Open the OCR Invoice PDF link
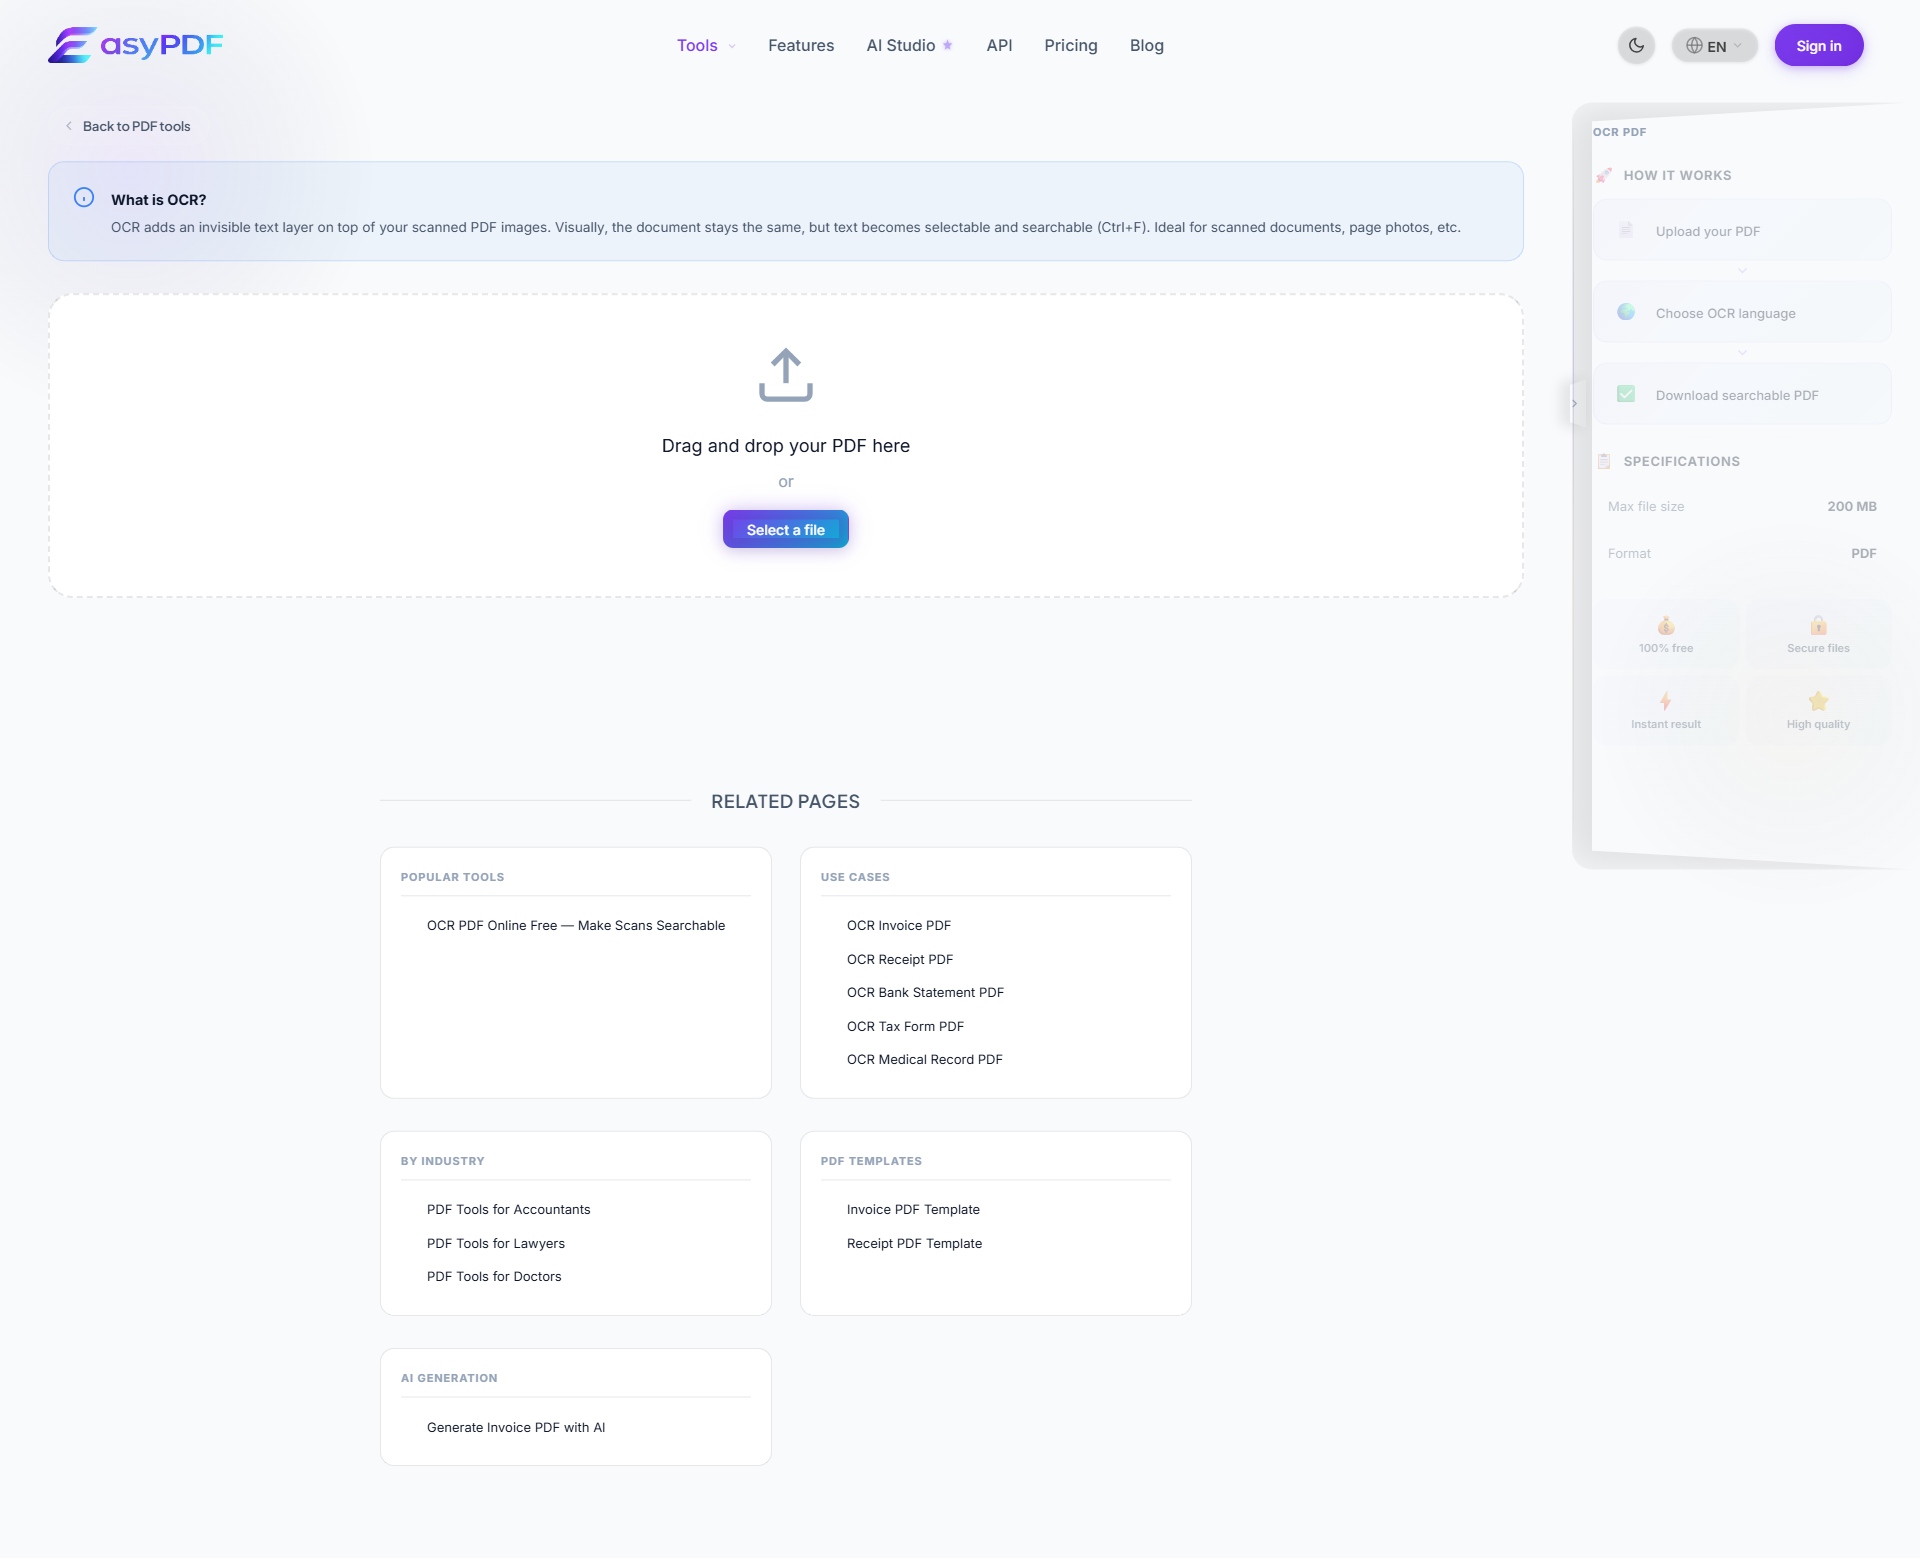This screenshot has width=1920, height=1558. (898, 925)
